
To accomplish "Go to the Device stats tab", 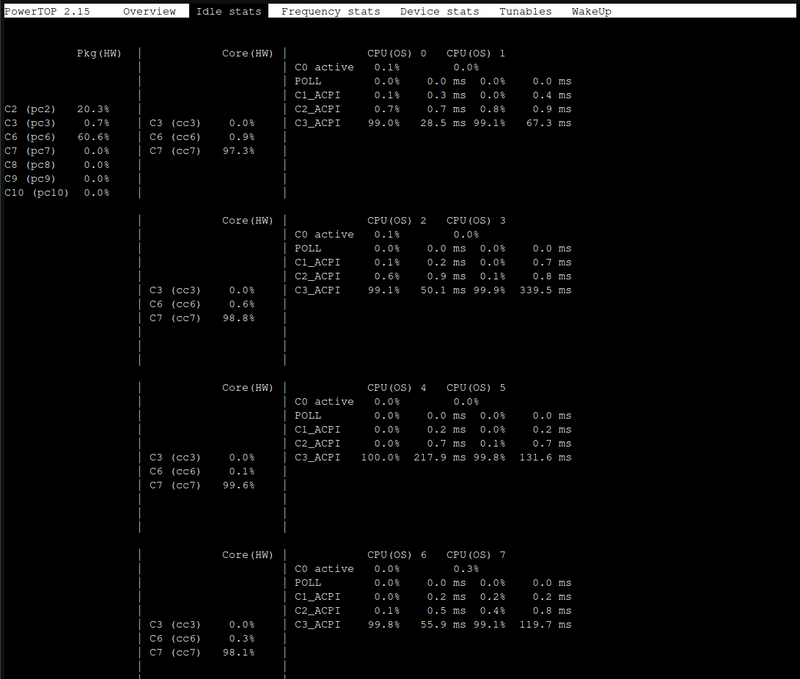I will click(x=439, y=11).
